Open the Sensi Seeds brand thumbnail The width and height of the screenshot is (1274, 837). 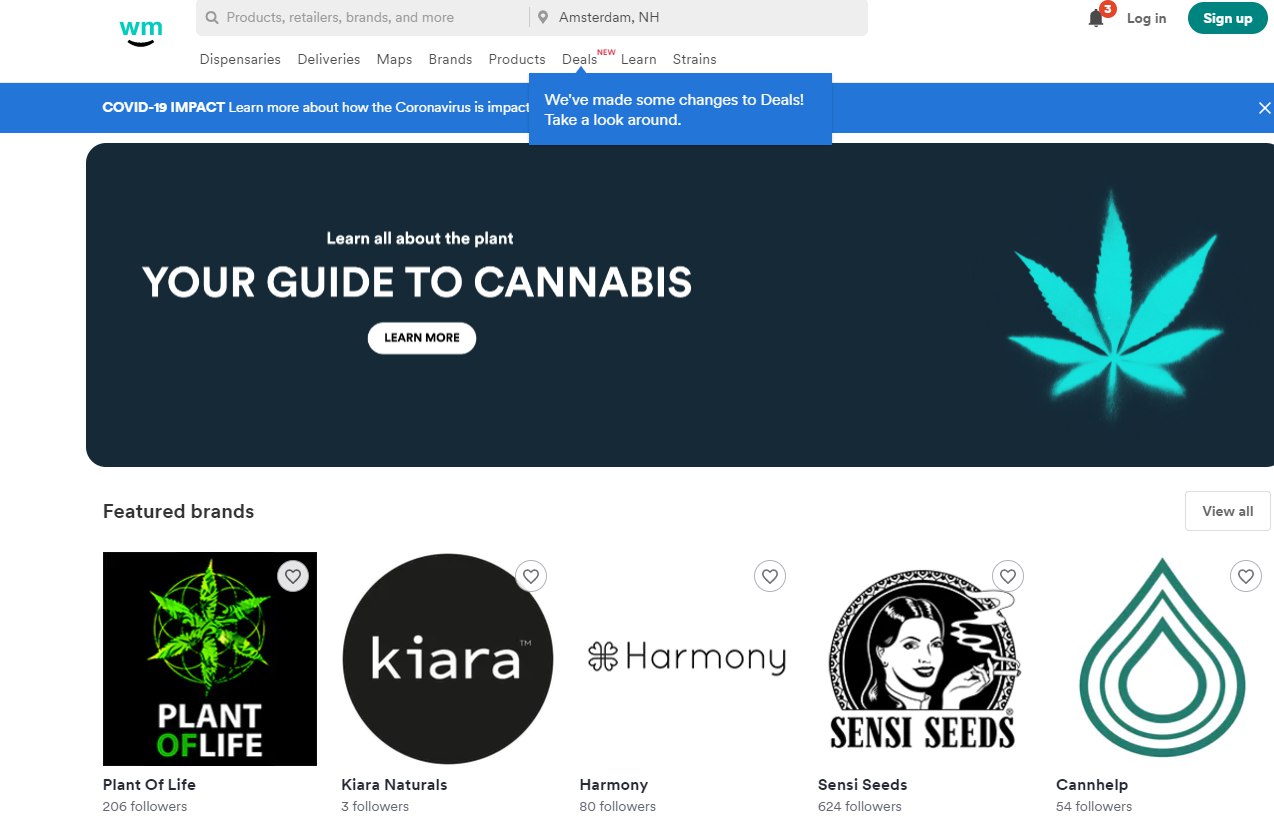point(922,659)
